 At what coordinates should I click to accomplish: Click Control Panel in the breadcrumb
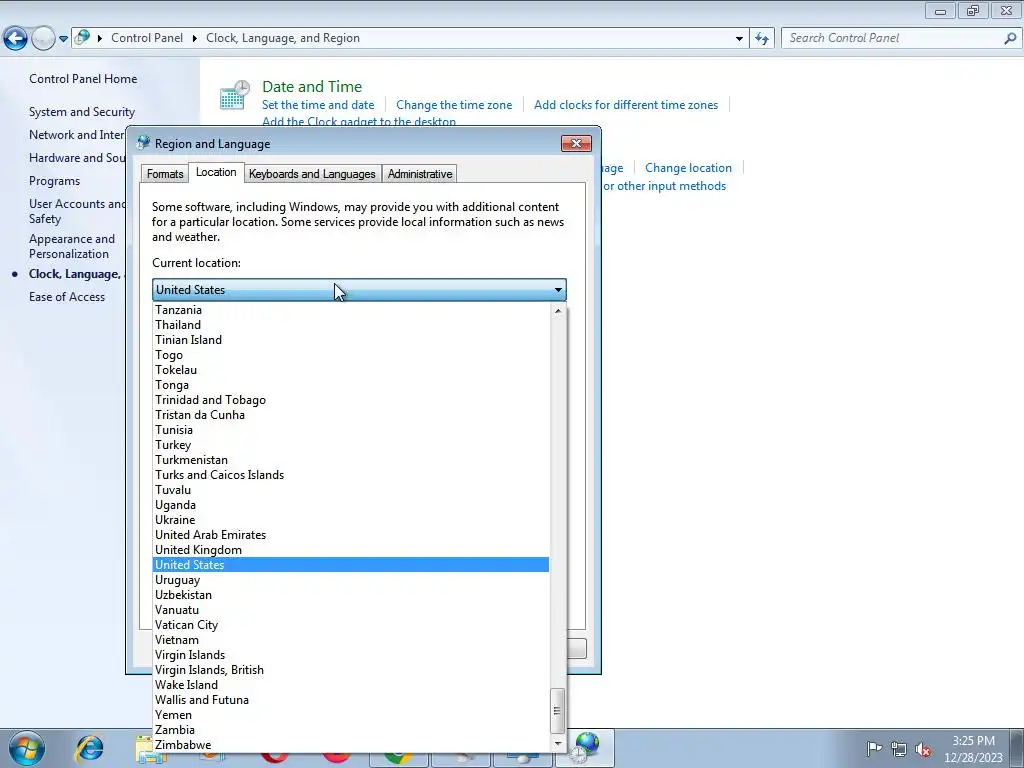(147, 38)
